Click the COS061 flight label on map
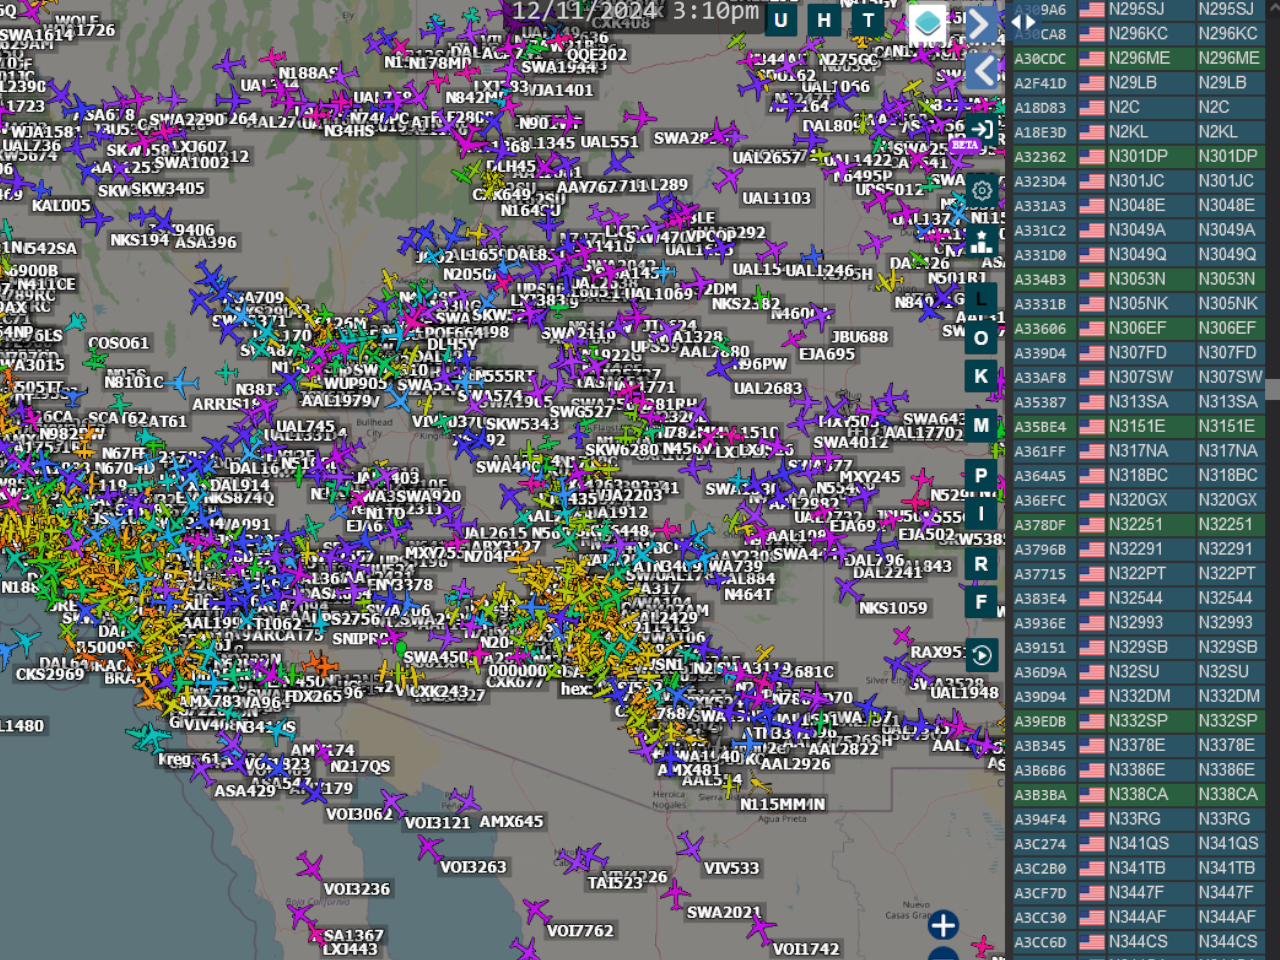The image size is (1280, 960). pyautogui.click(x=119, y=343)
